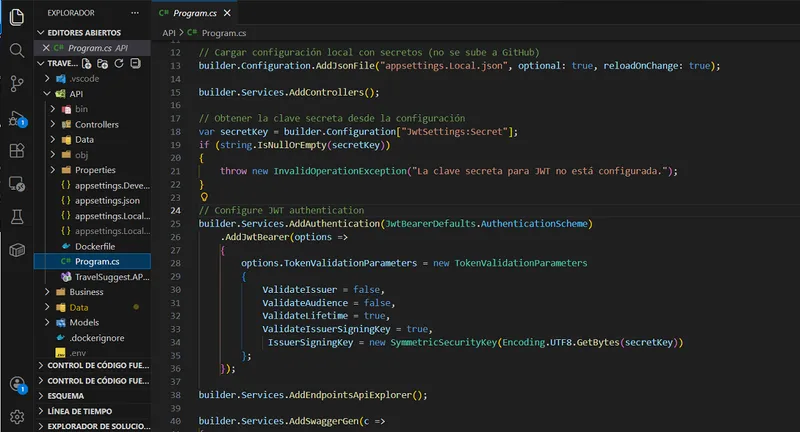Click line number 24 in gutter

pyautogui.click(x=176, y=210)
